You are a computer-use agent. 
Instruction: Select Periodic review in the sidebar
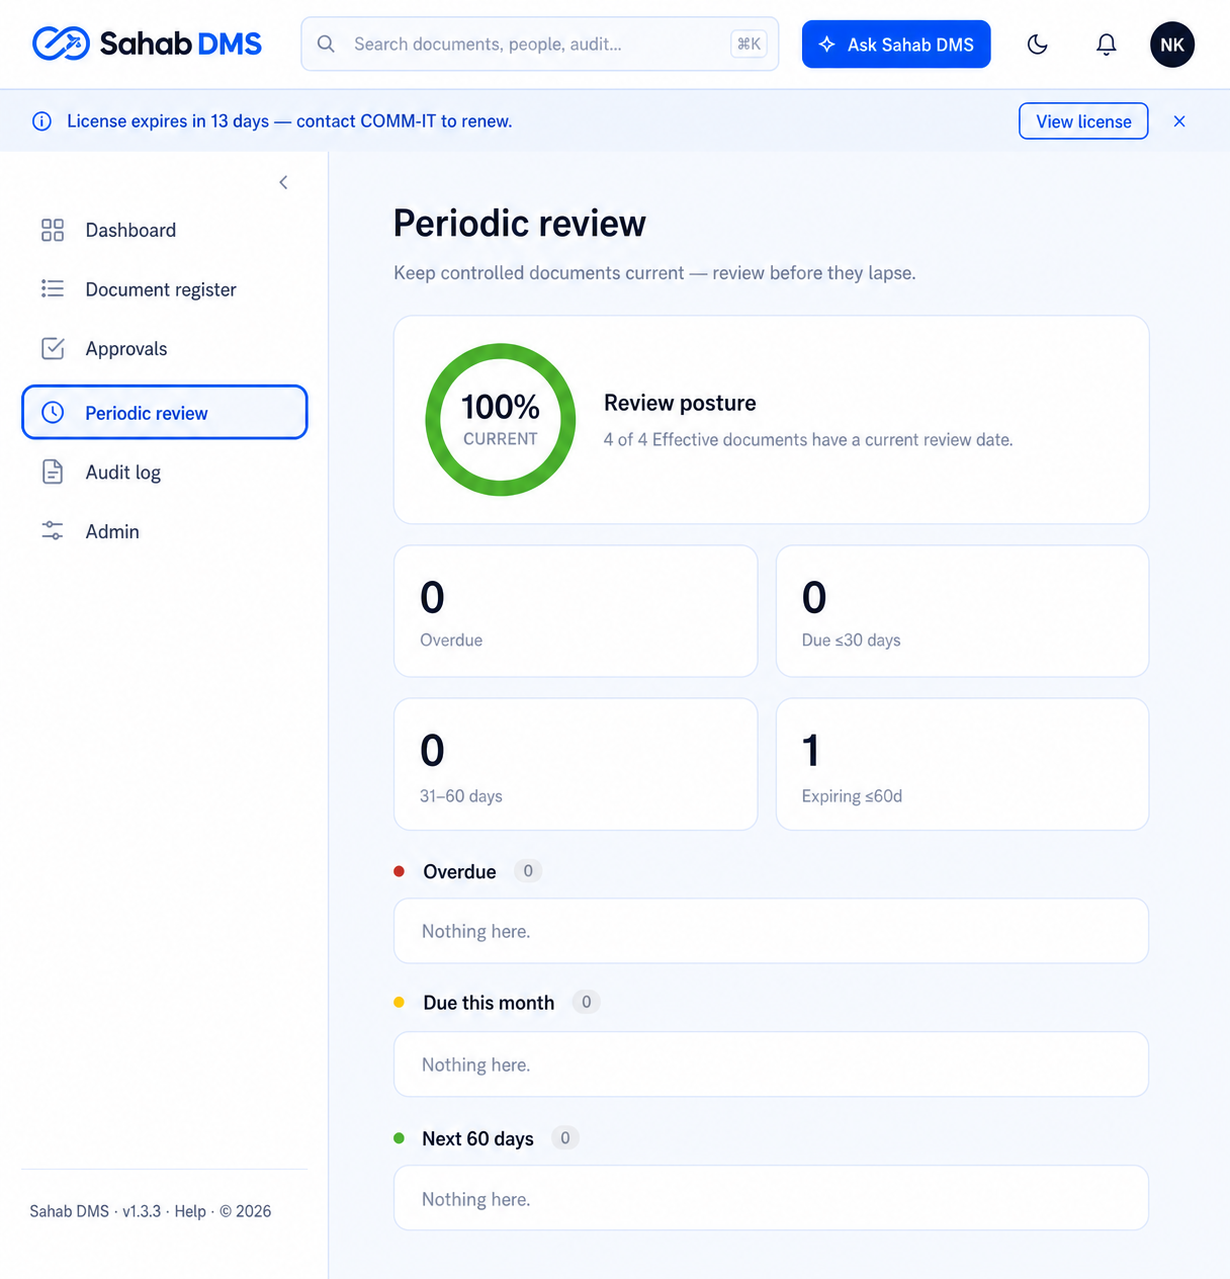[164, 412]
